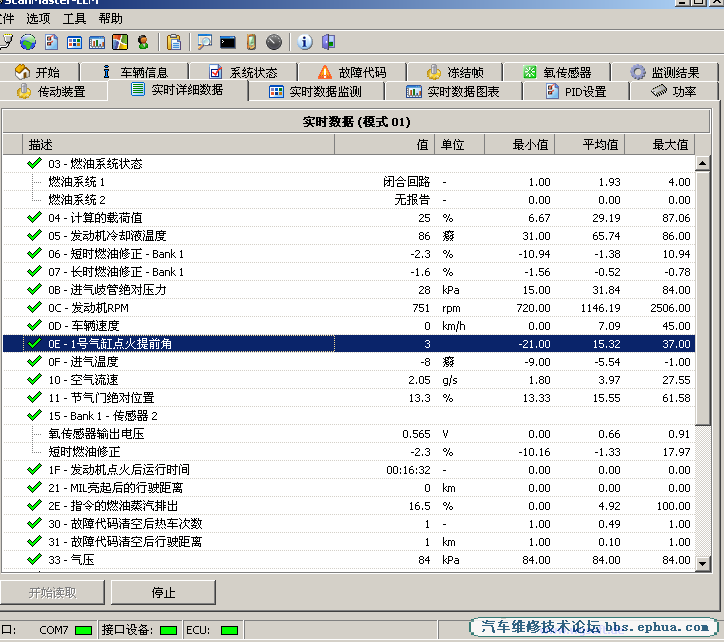Click the green COM7 status indicator
This screenshot has height=642, width=724.
(x=84, y=630)
